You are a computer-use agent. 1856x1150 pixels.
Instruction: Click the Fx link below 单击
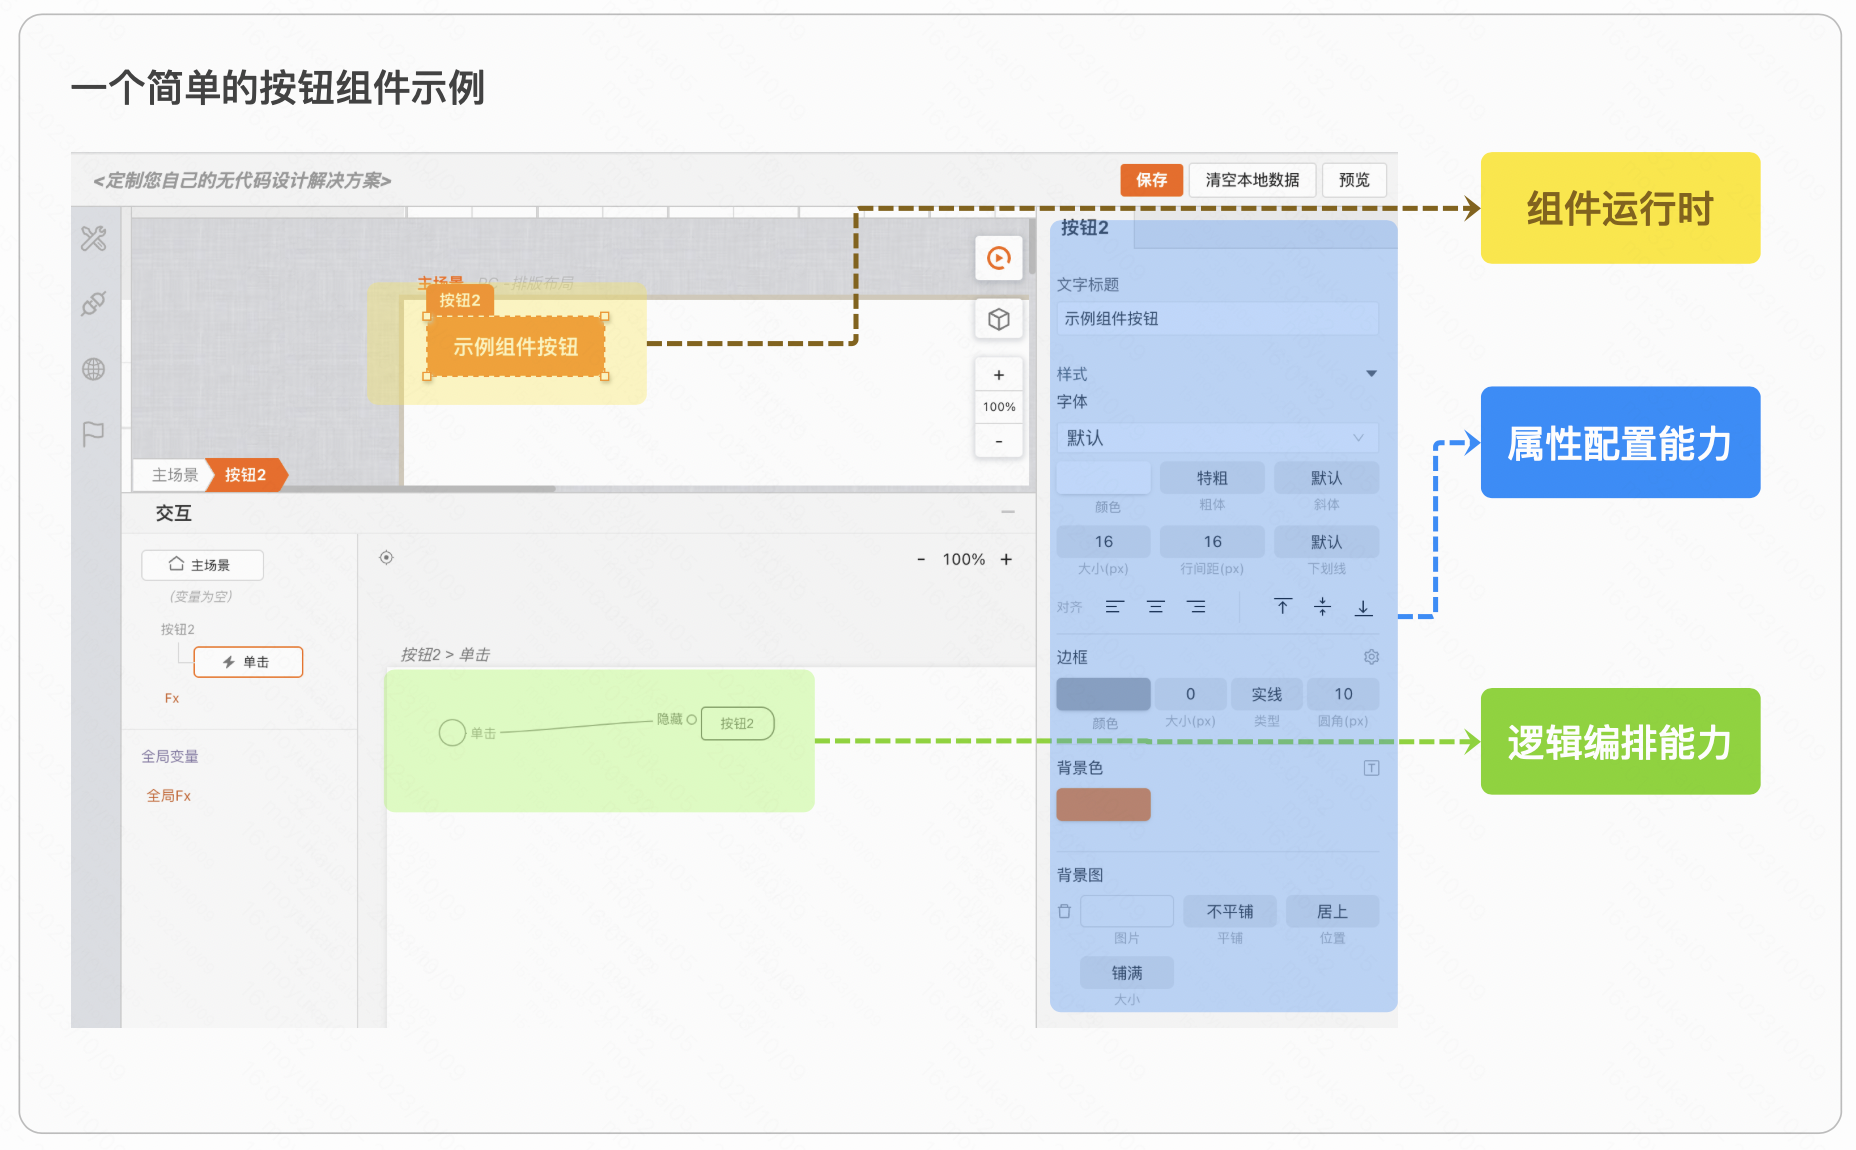coord(172,698)
